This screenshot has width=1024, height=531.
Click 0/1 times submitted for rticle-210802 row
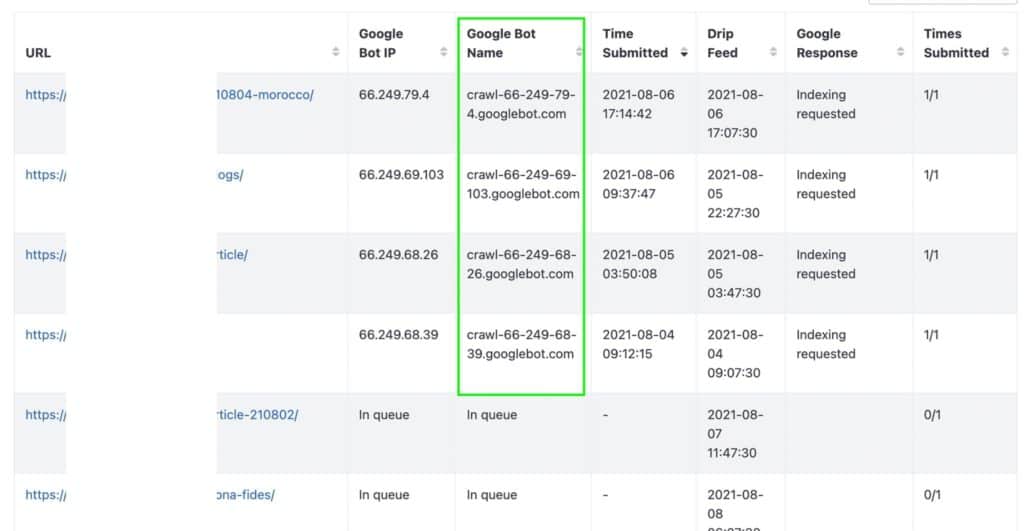point(932,415)
